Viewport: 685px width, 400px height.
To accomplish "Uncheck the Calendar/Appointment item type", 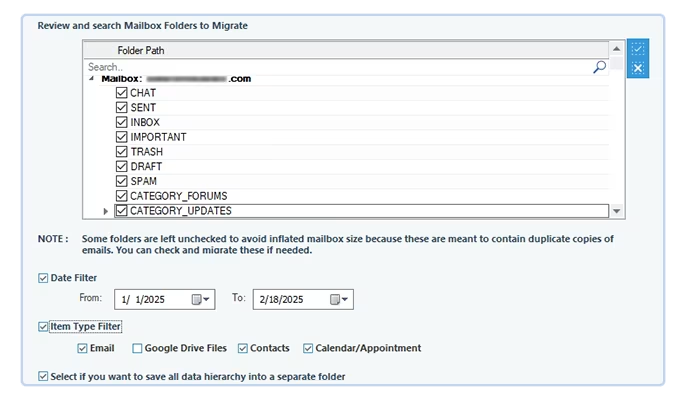I will pos(308,348).
